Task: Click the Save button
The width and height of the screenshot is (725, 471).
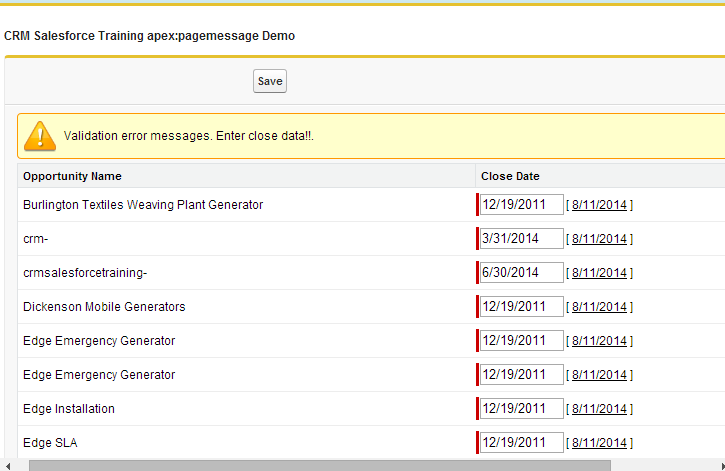Action: tap(270, 81)
